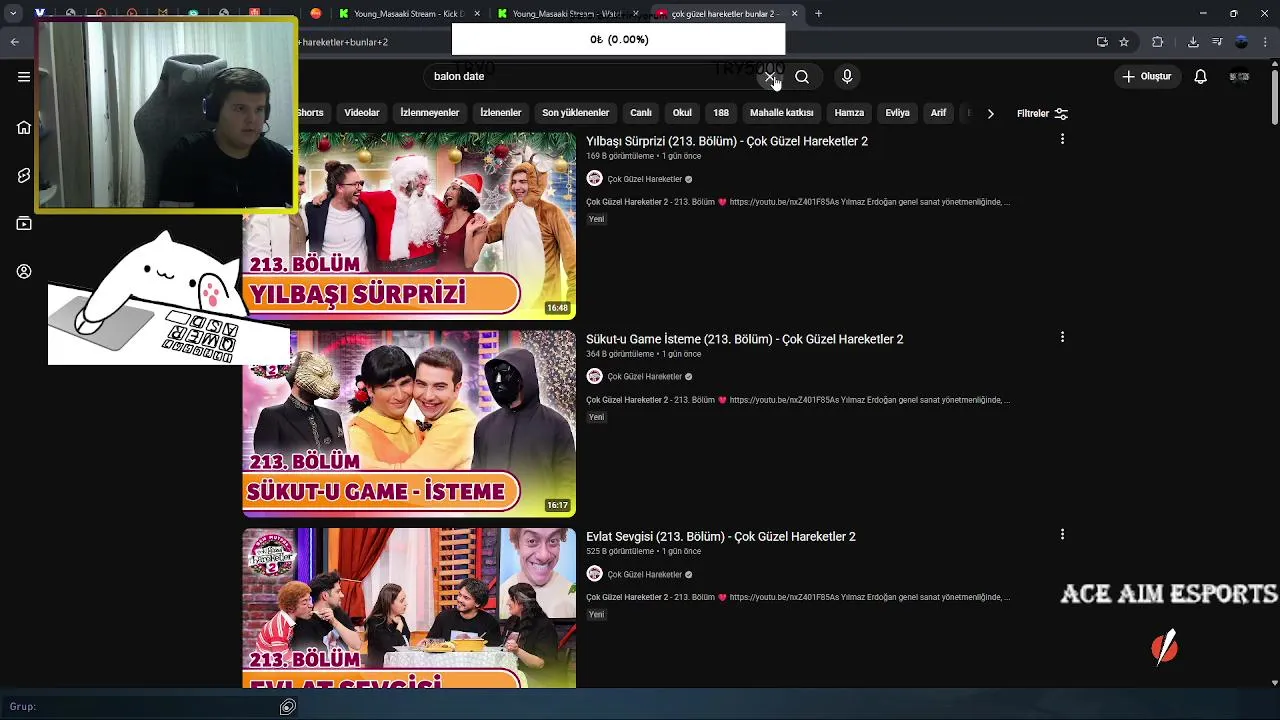1280x720 pixels.
Task: Open browser downloads
Action: [1193, 42]
